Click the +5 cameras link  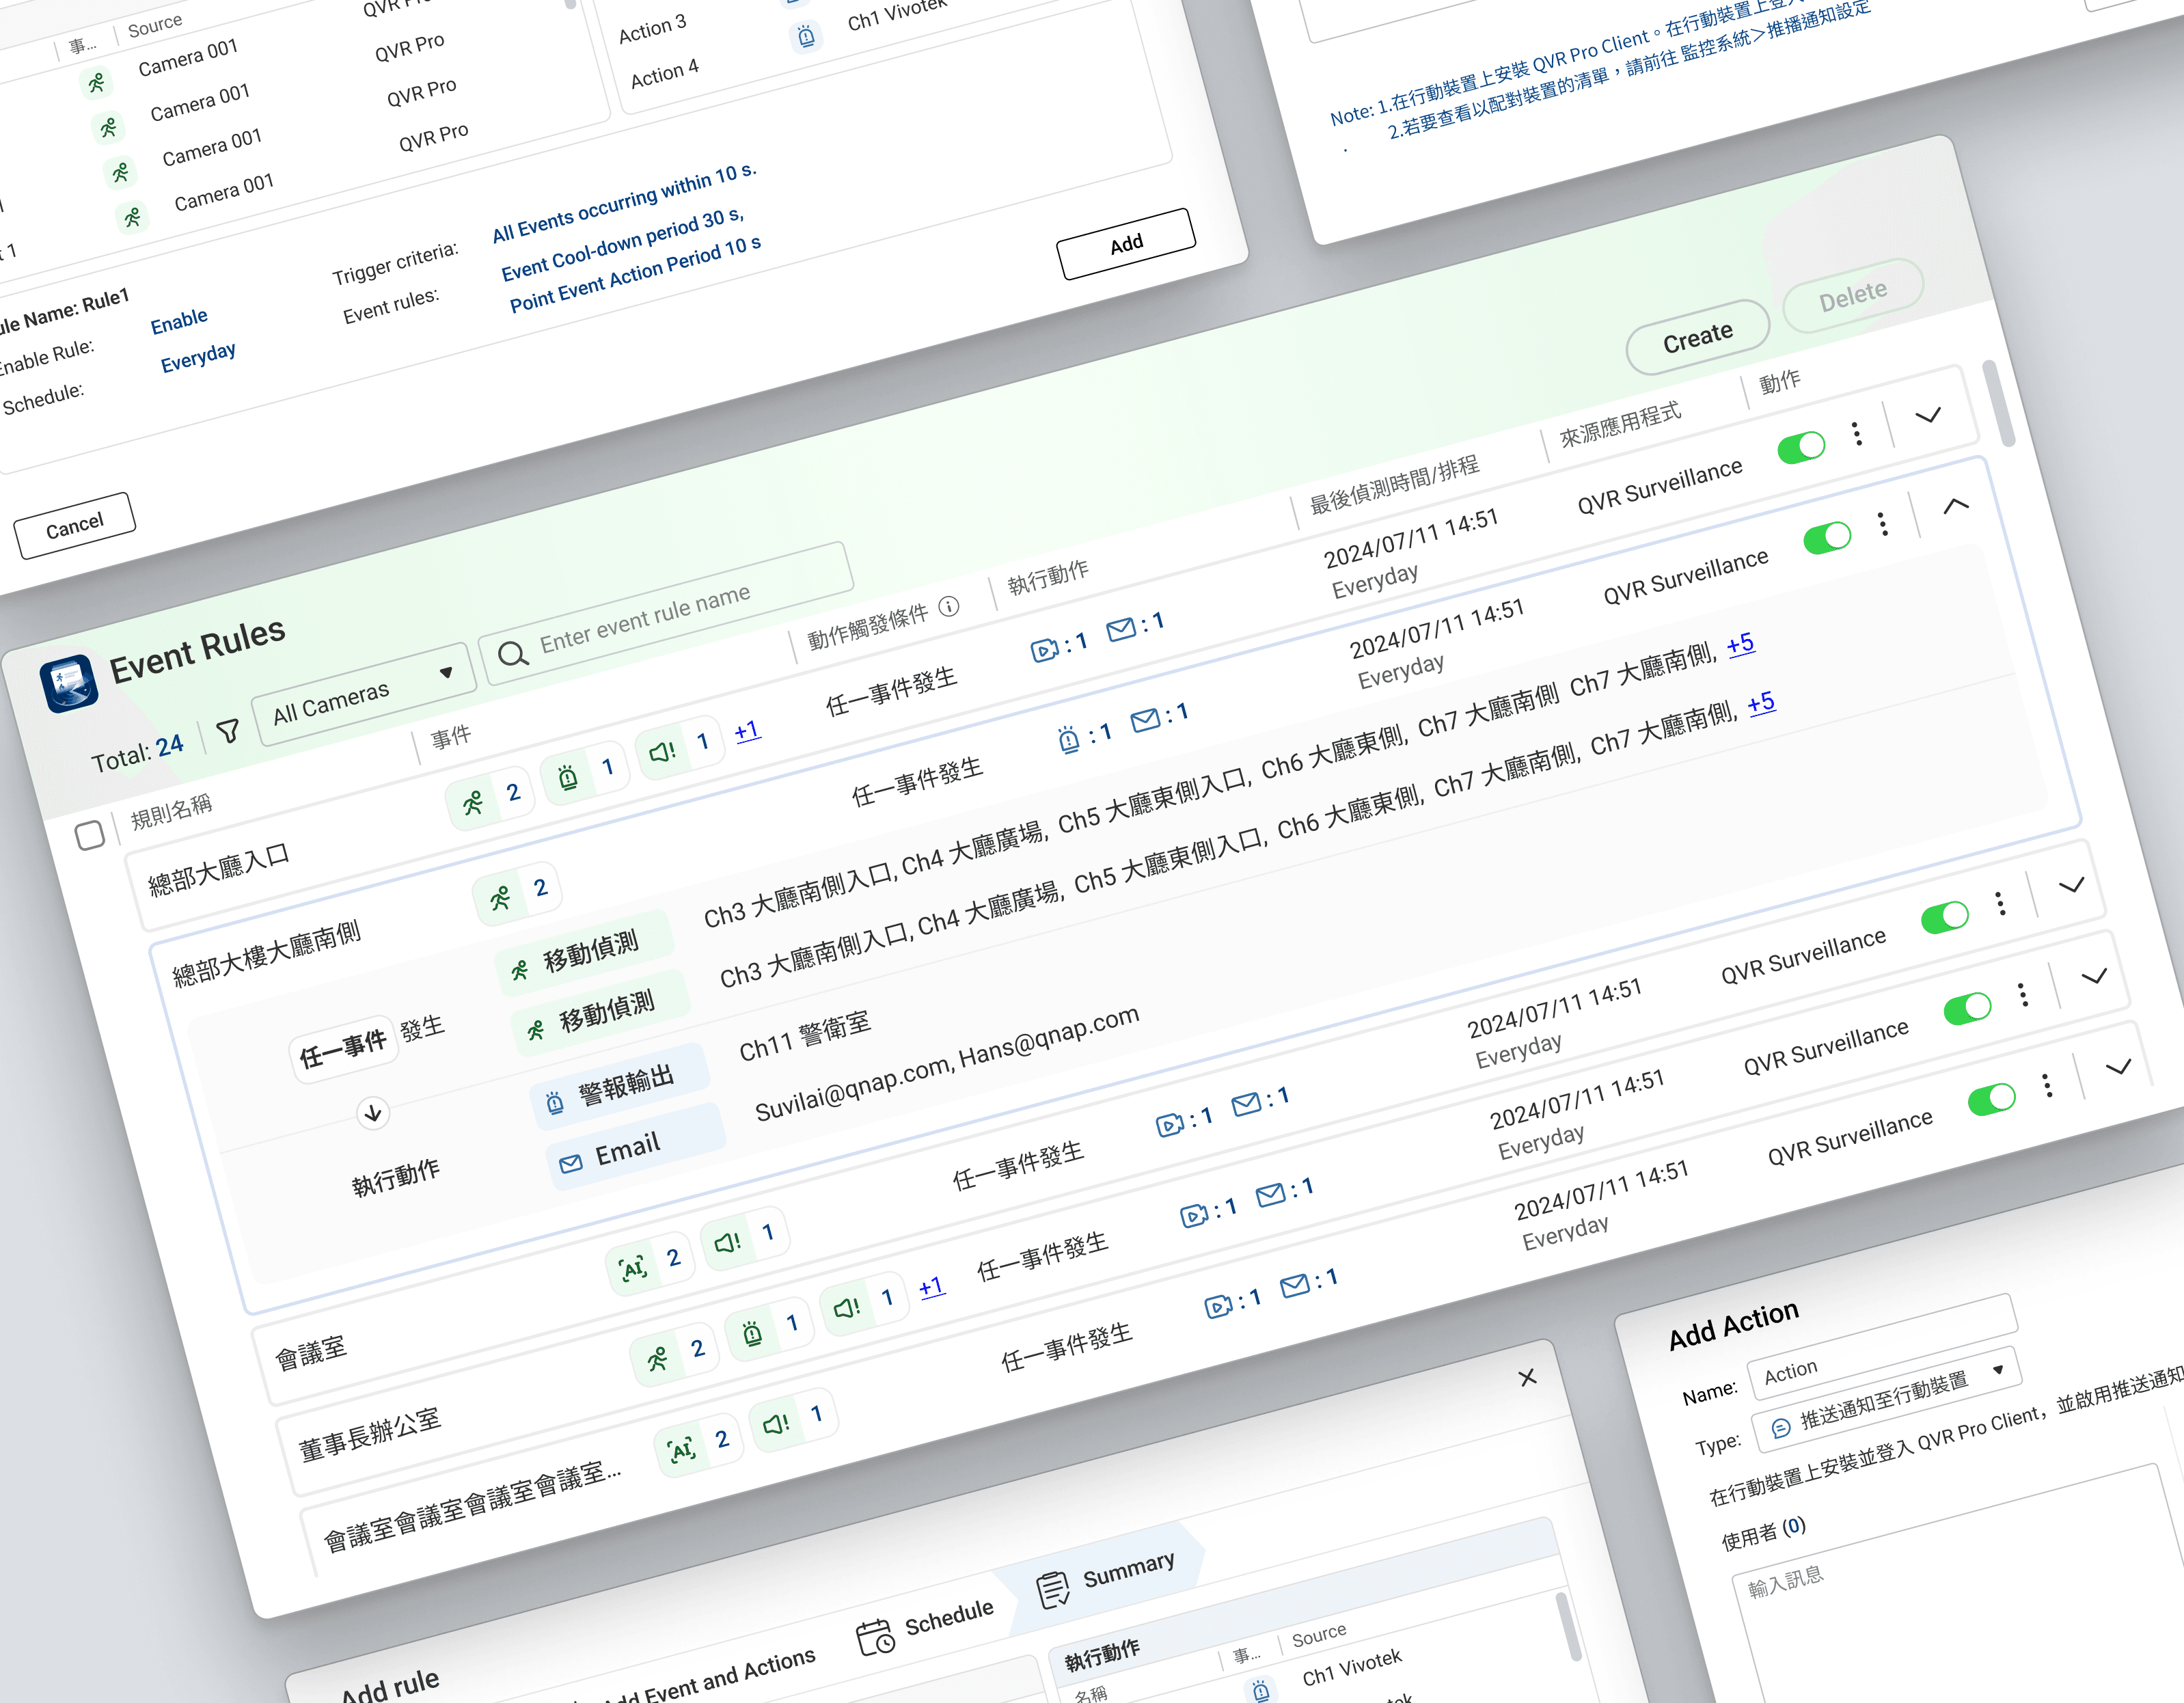click(1740, 643)
